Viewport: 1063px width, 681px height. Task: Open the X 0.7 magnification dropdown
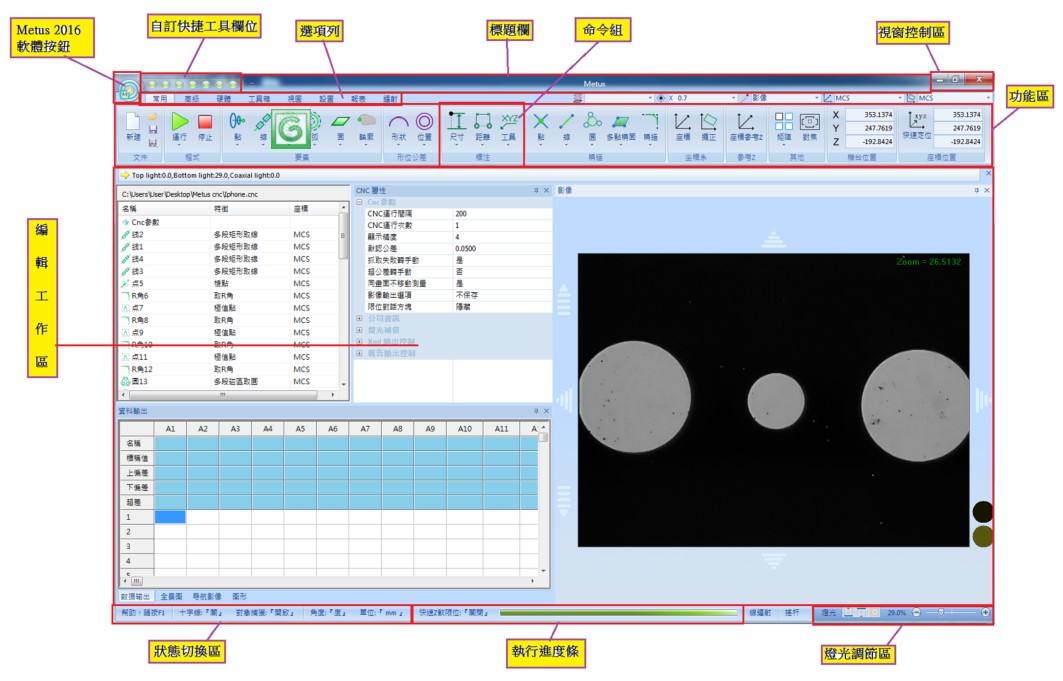(733, 98)
